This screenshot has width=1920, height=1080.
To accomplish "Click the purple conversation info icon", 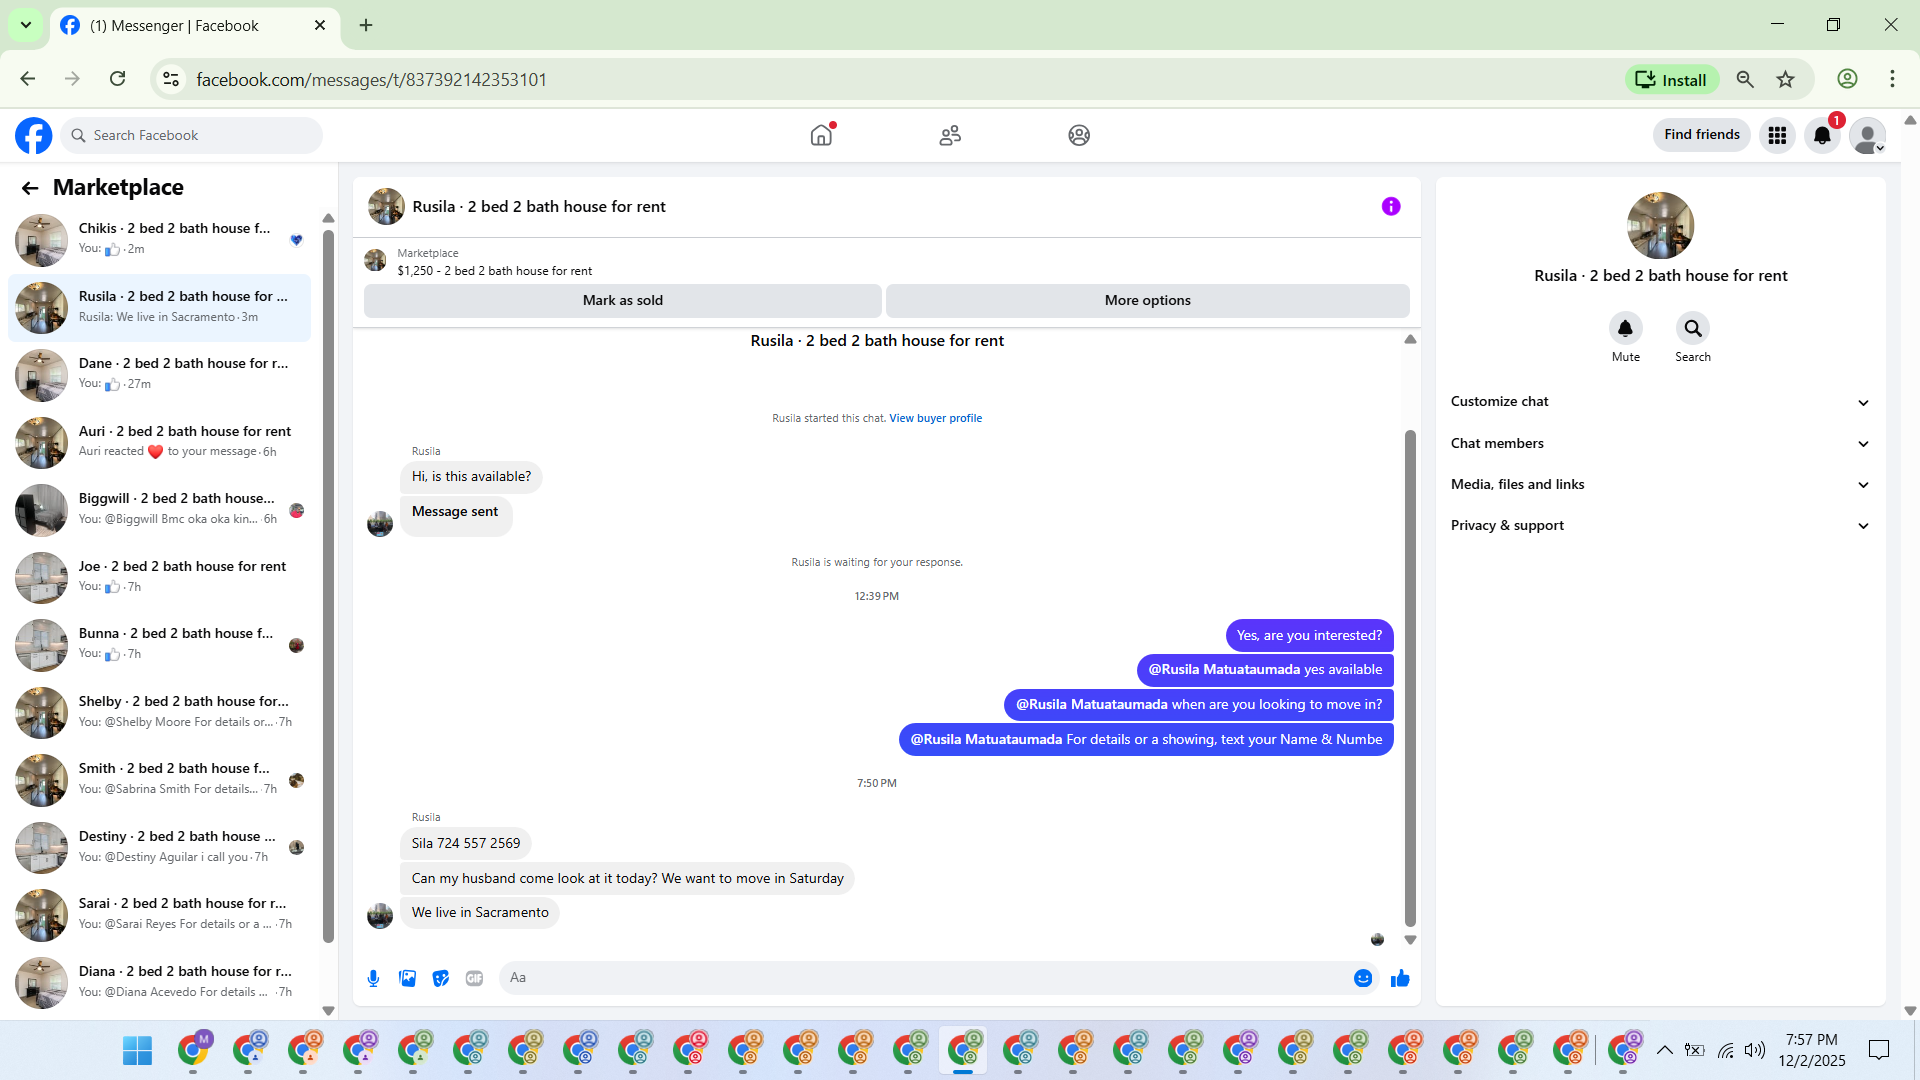I will point(1391,206).
